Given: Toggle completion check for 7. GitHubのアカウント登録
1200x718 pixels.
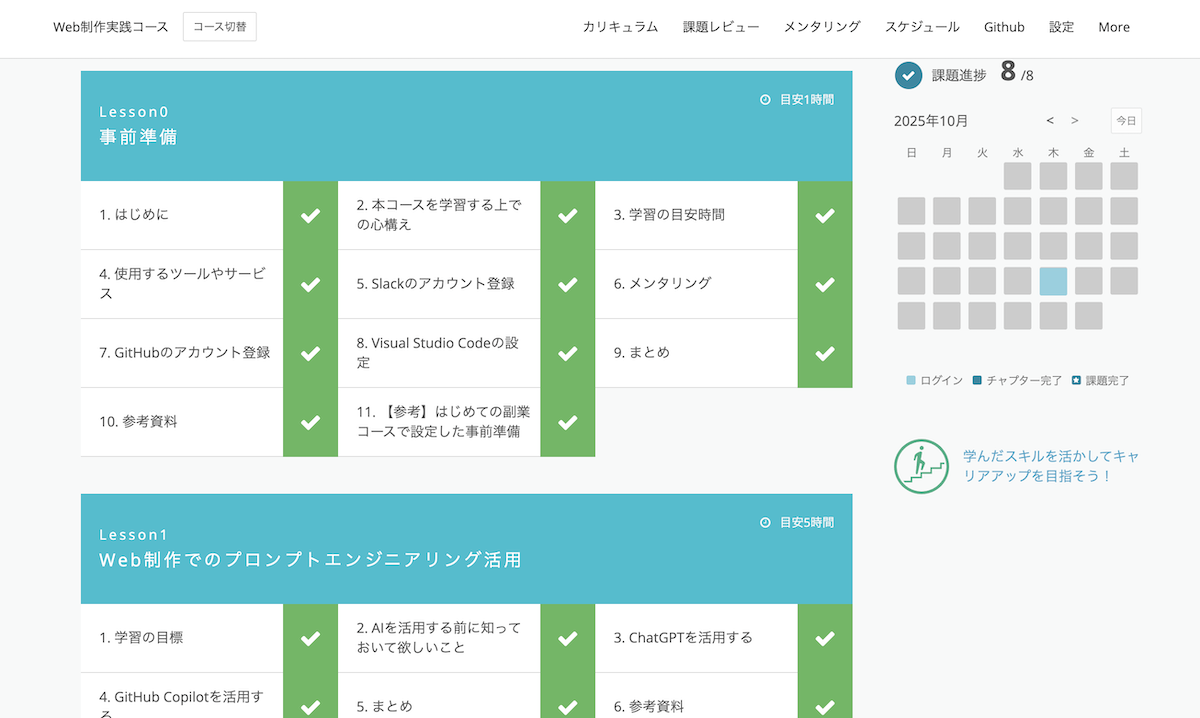Looking at the screenshot, I should coord(311,353).
